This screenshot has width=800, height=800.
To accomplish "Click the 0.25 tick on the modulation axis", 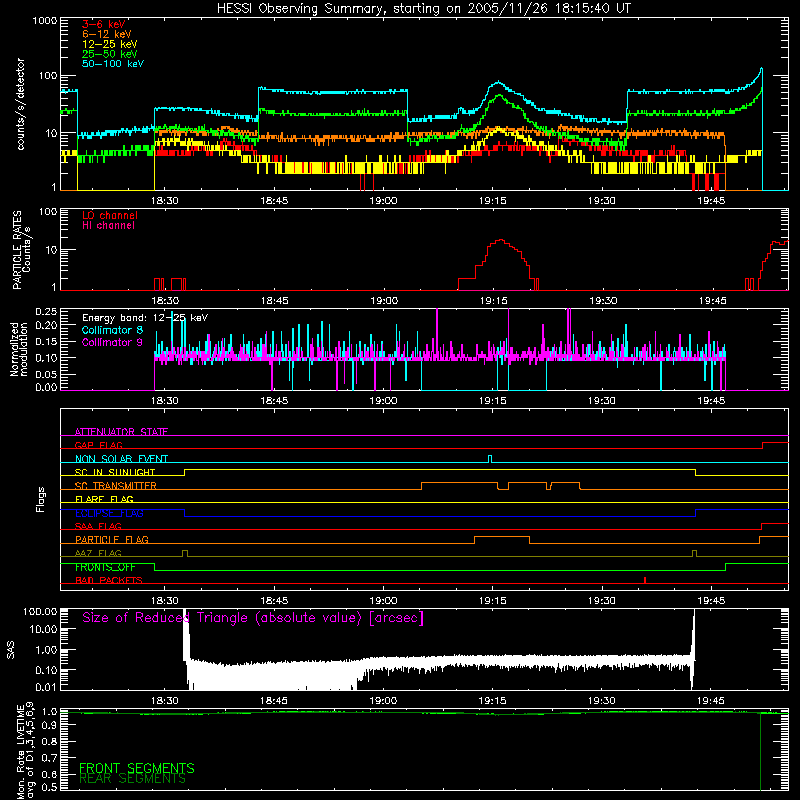I will tap(46, 311).
